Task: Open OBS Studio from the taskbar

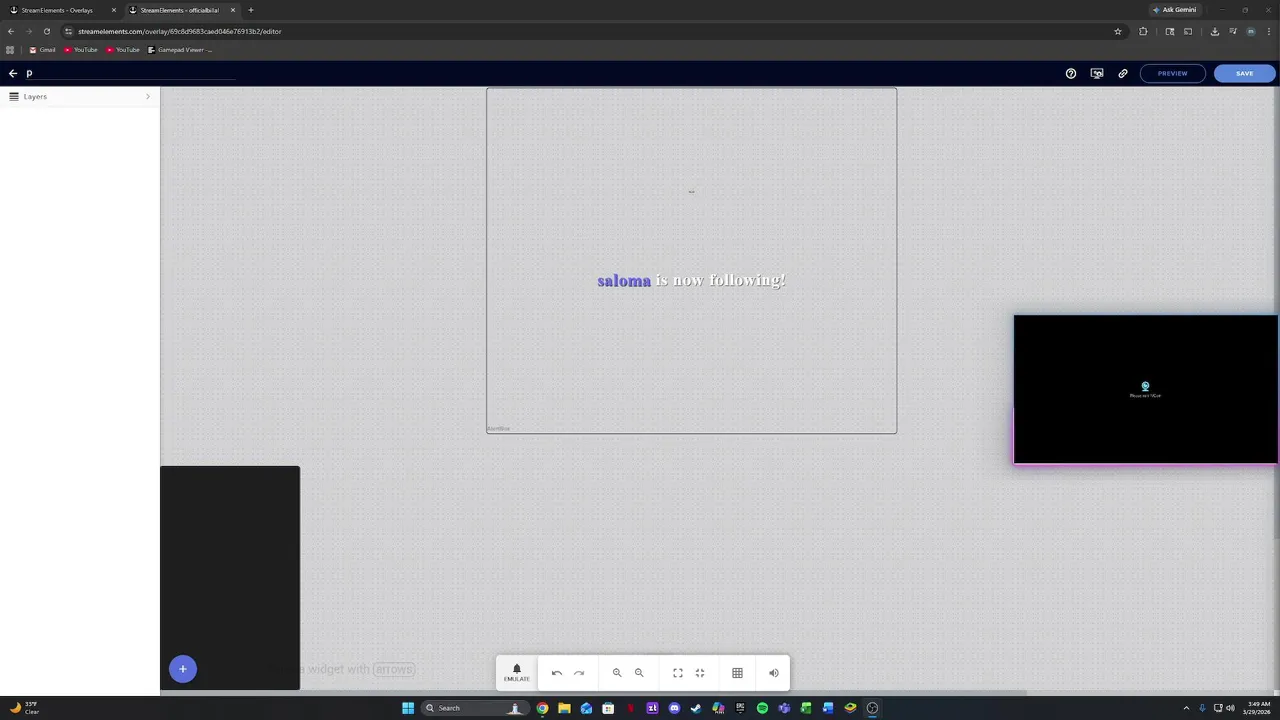Action: (872, 708)
